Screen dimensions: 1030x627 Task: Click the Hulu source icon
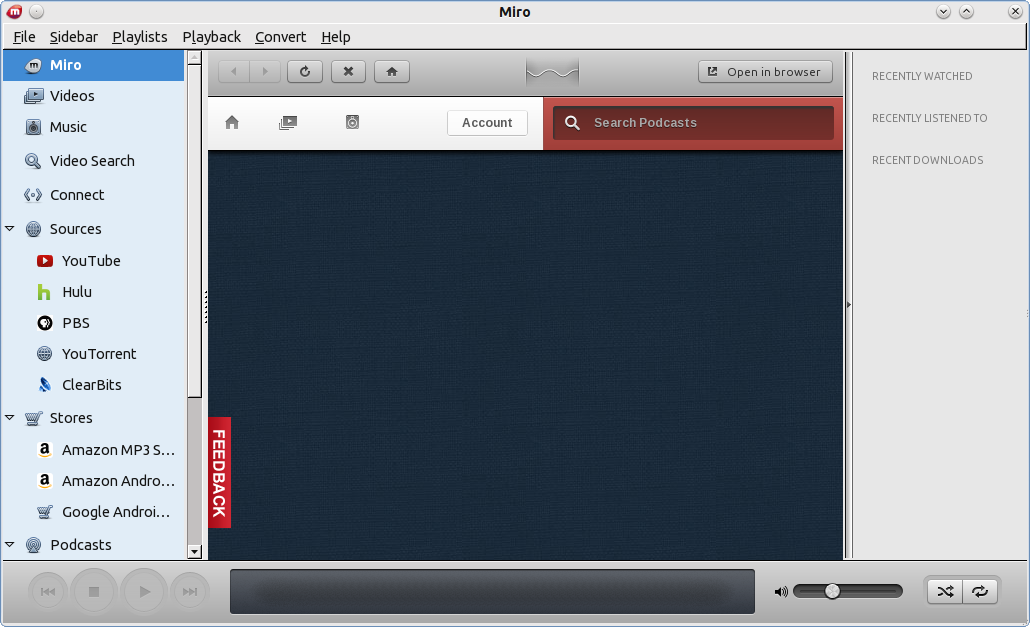coord(44,292)
